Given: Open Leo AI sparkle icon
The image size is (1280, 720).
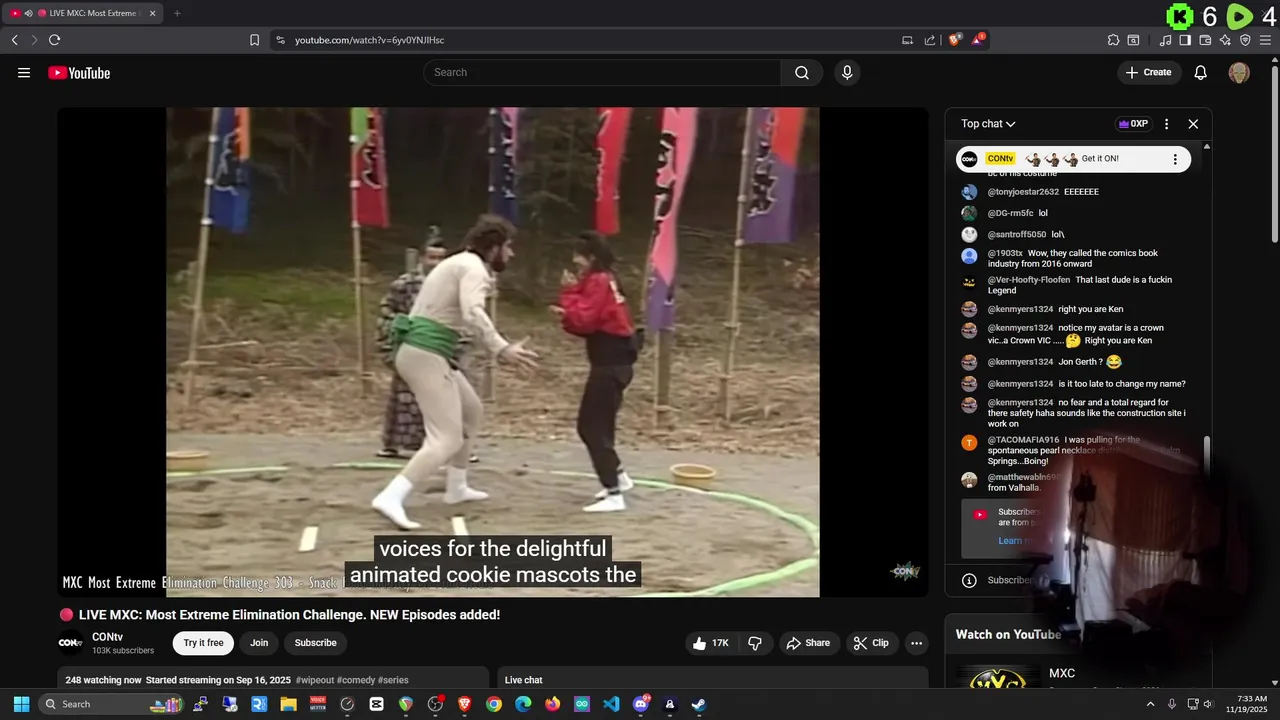Looking at the screenshot, I should coord(1225,40).
